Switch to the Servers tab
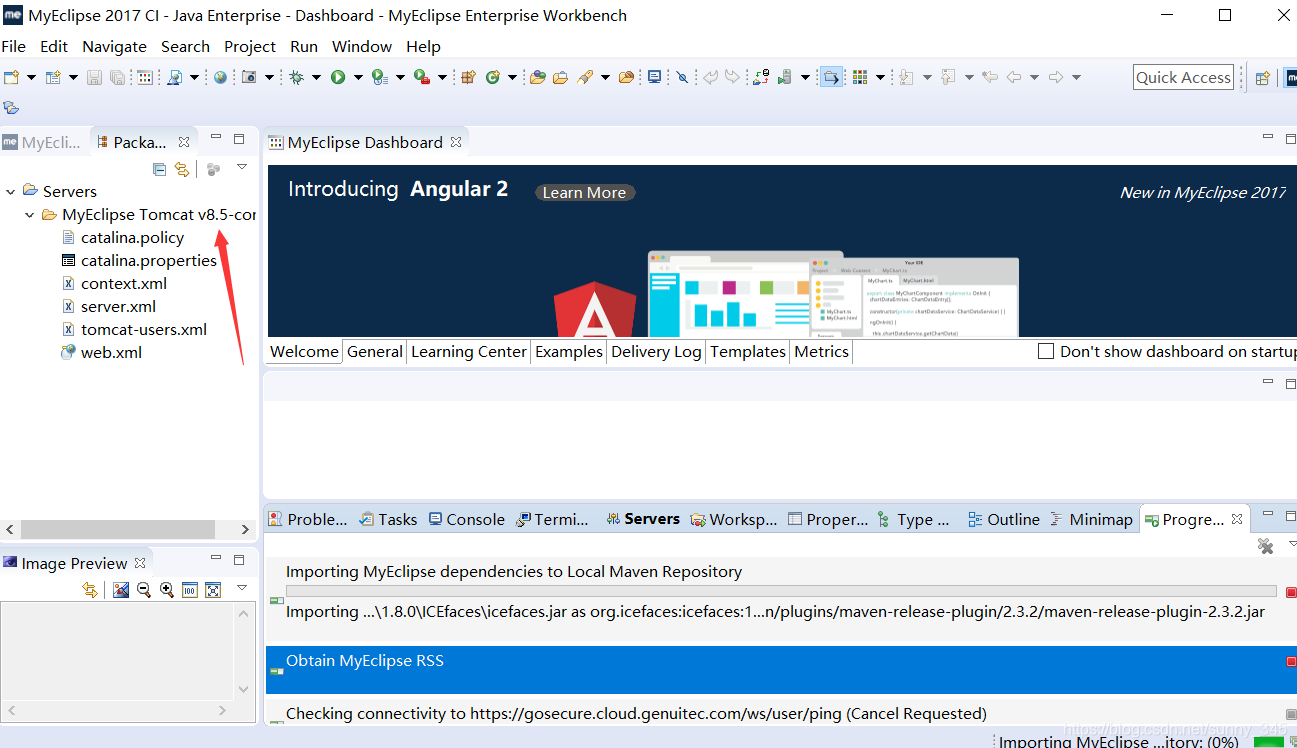Image resolution: width=1297 pixels, height=748 pixels. (642, 519)
